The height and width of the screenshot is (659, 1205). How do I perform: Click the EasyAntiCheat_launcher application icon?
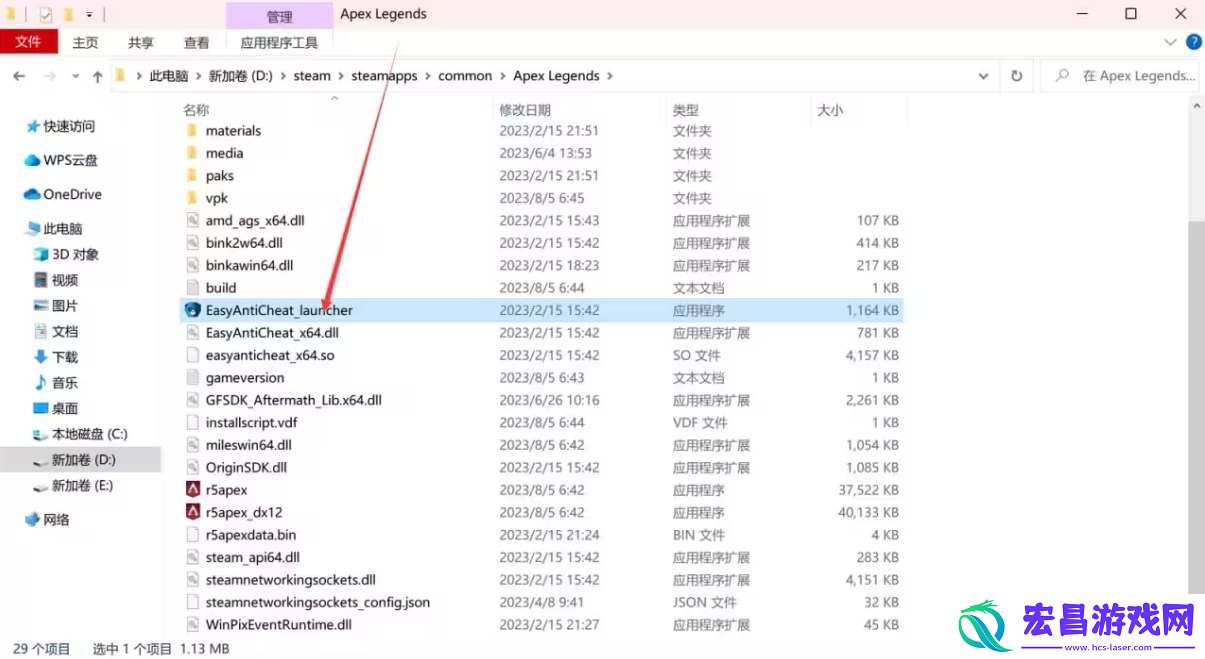193,310
